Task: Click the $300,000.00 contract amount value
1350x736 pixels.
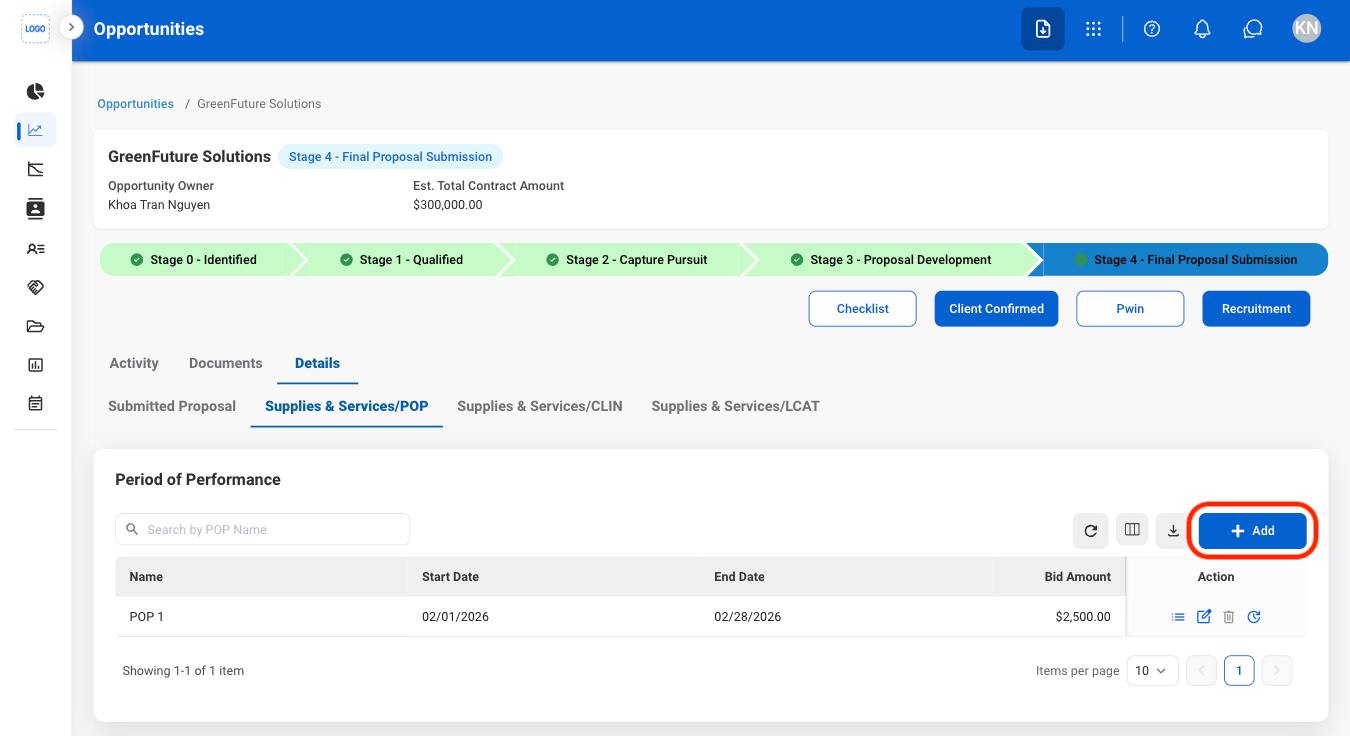Action: (448, 205)
